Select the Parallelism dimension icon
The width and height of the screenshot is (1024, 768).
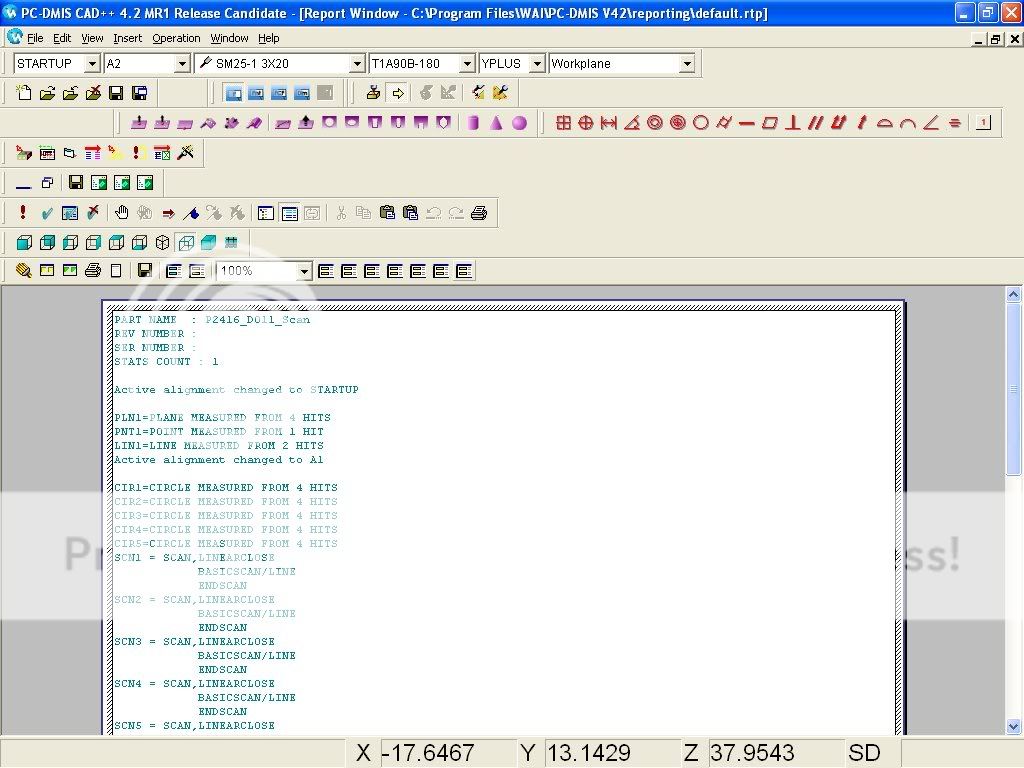click(814, 122)
